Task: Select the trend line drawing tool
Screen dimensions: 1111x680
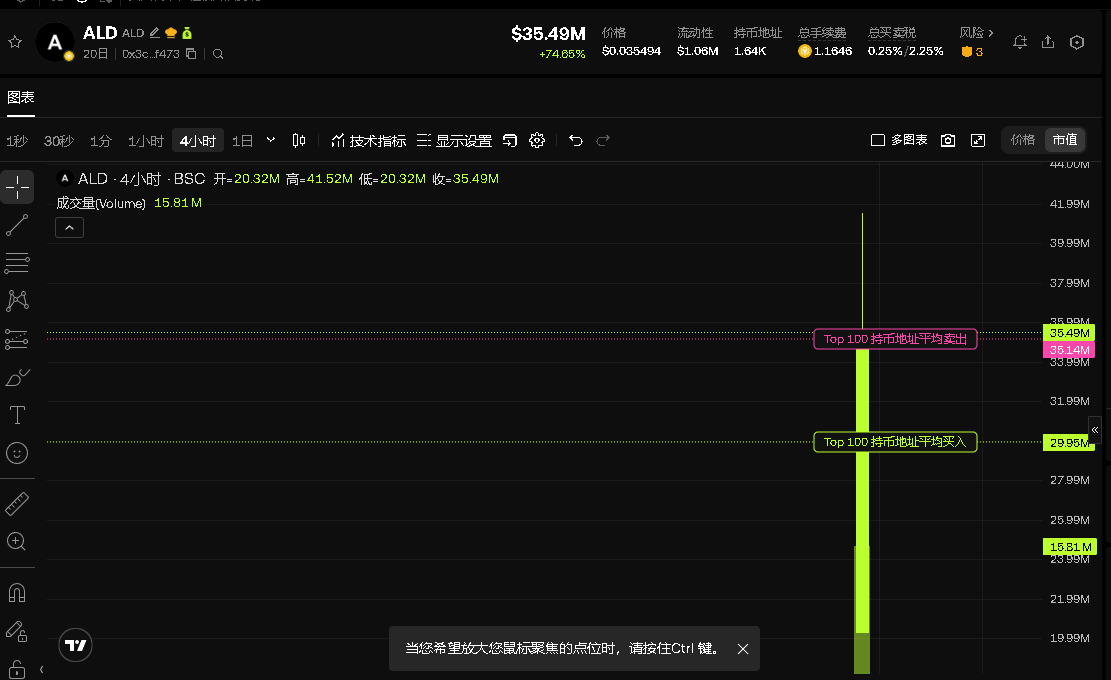Action: (x=17, y=225)
